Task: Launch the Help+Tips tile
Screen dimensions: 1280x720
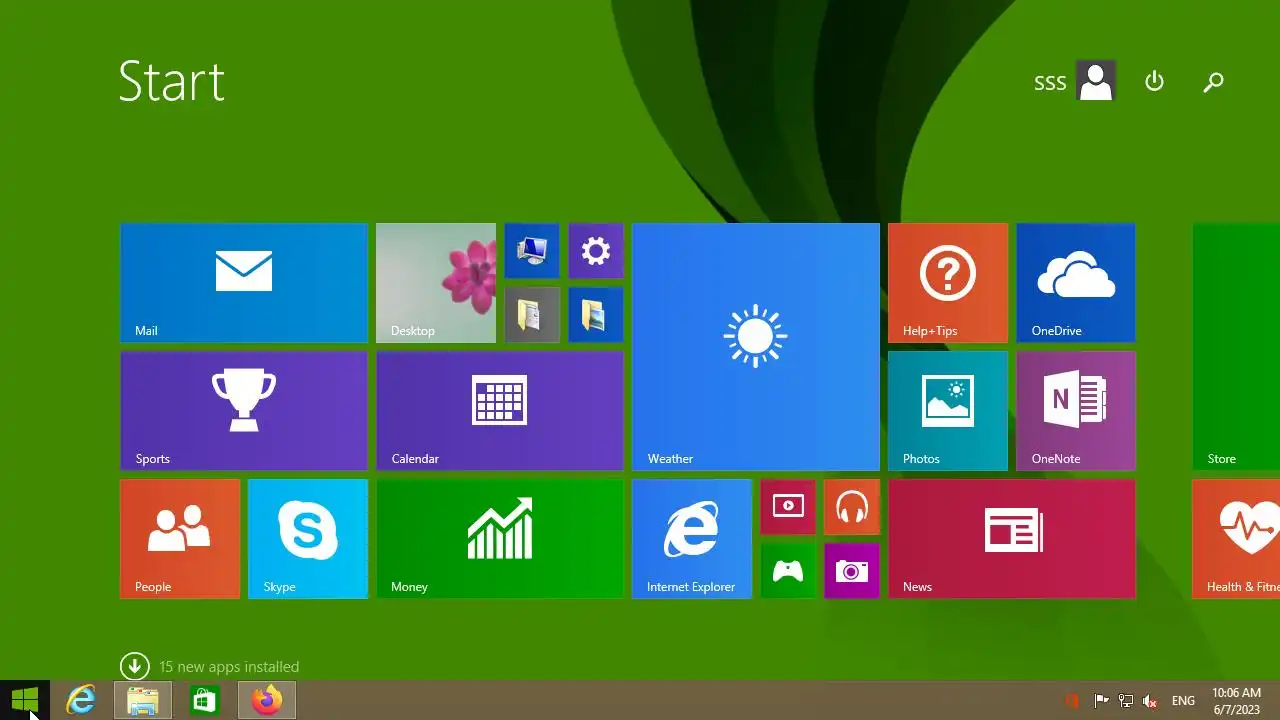Action: tap(948, 283)
